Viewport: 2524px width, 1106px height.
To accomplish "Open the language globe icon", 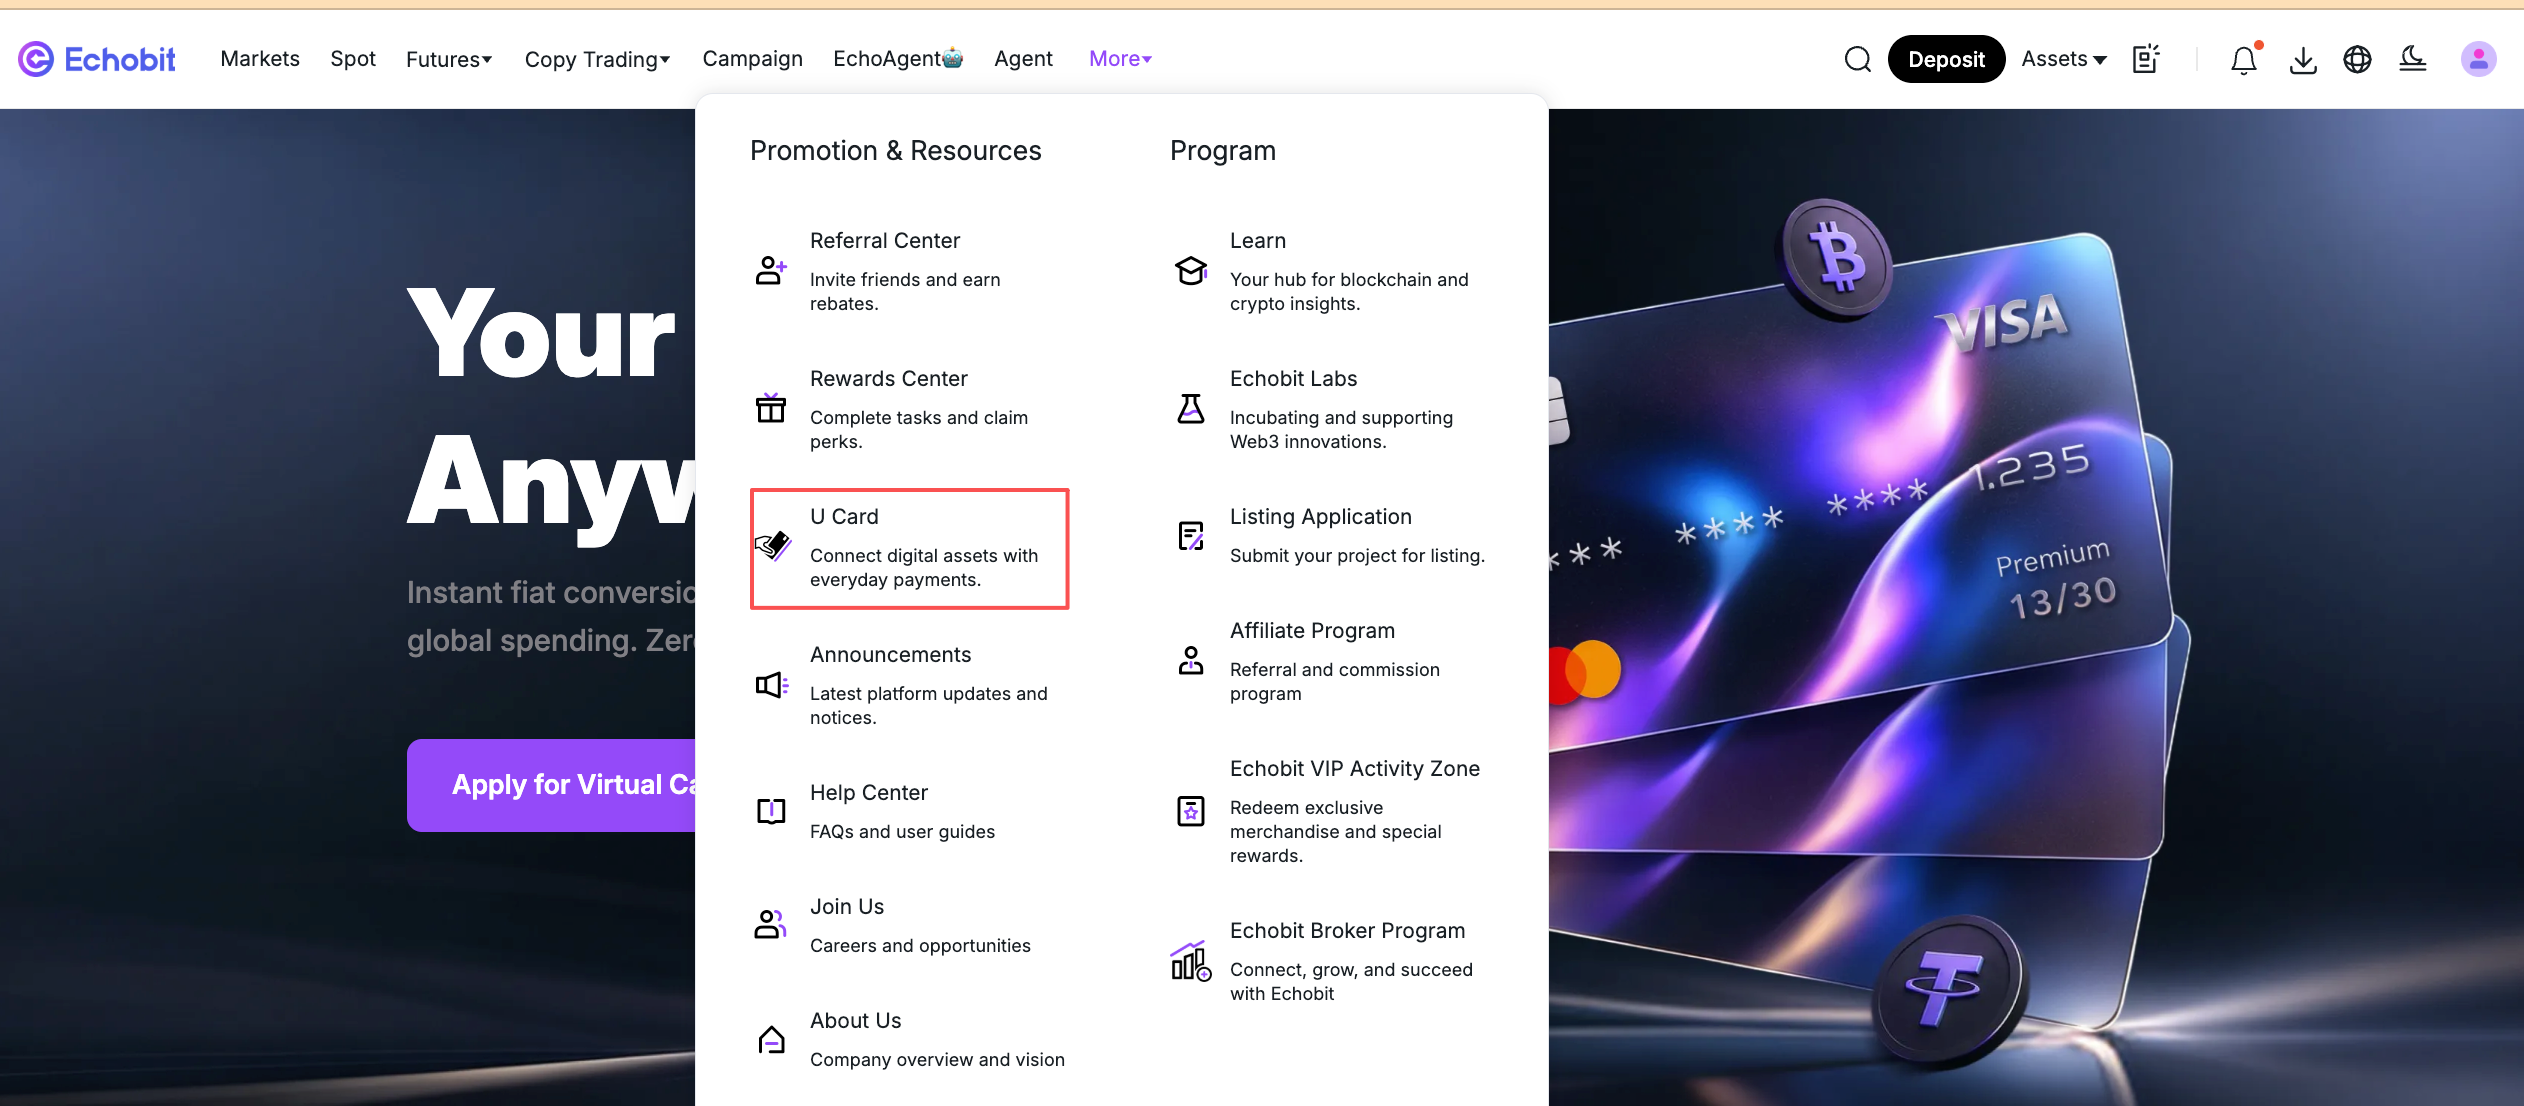I will click(2357, 60).
